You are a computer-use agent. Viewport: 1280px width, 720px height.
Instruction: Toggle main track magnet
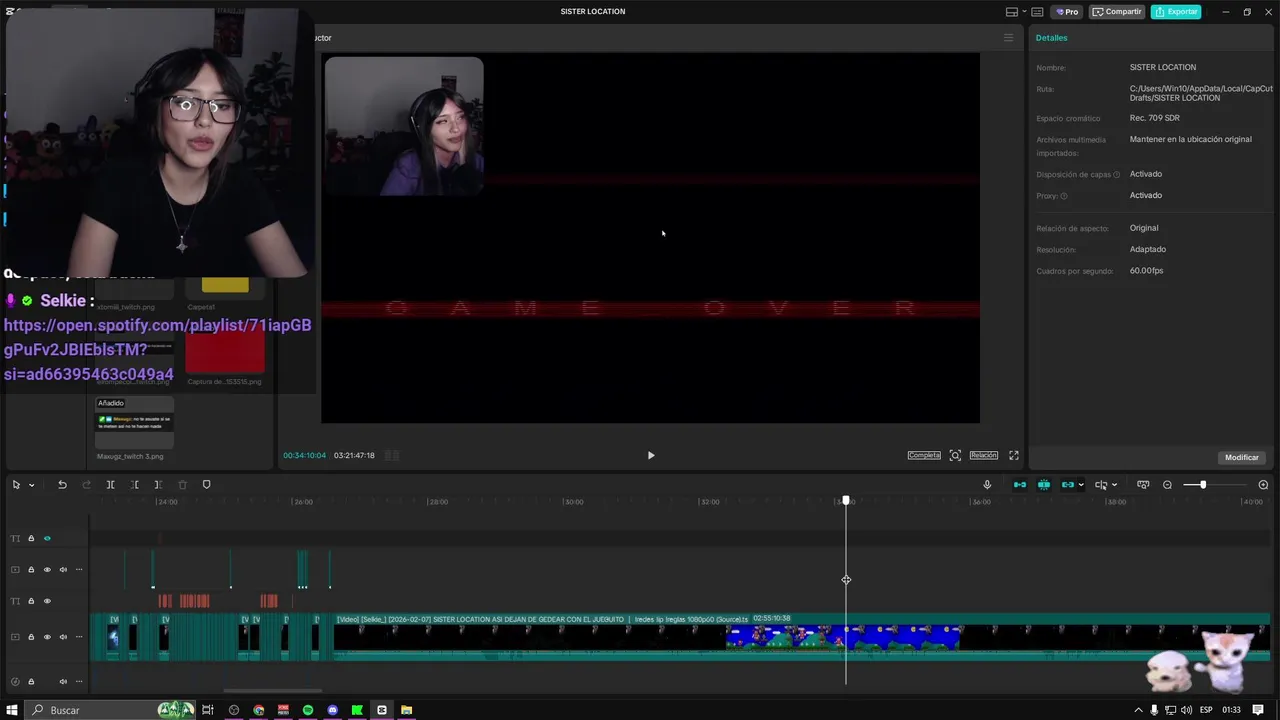1020,485
